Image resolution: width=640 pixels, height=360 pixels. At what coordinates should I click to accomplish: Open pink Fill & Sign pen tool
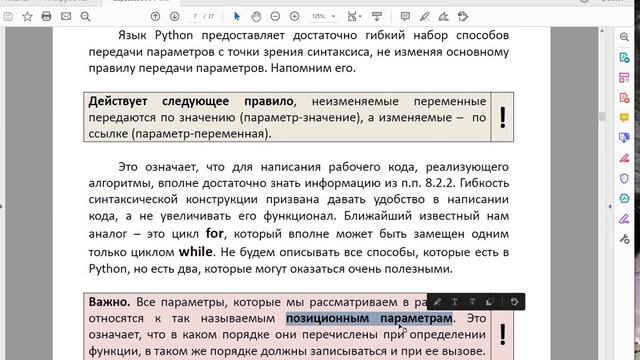tap(624, 158)
